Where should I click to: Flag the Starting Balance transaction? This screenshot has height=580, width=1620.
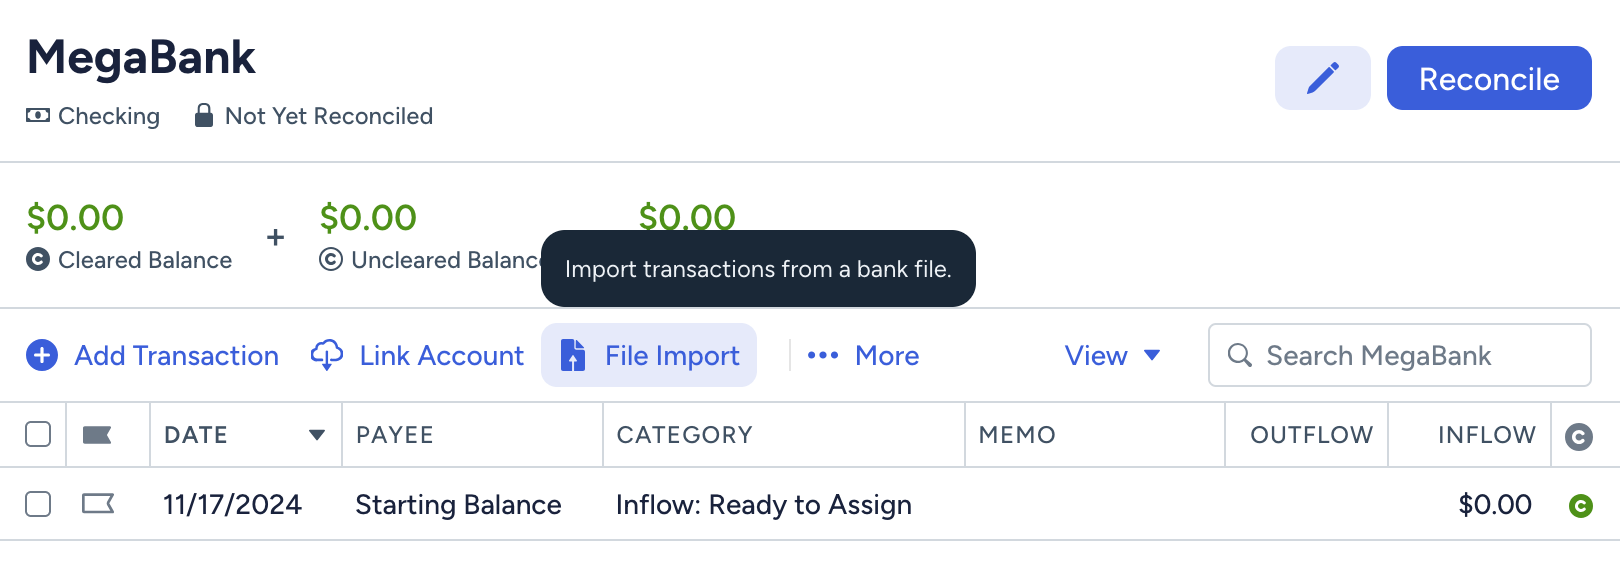pyautogui.click(x=98, y=504)
